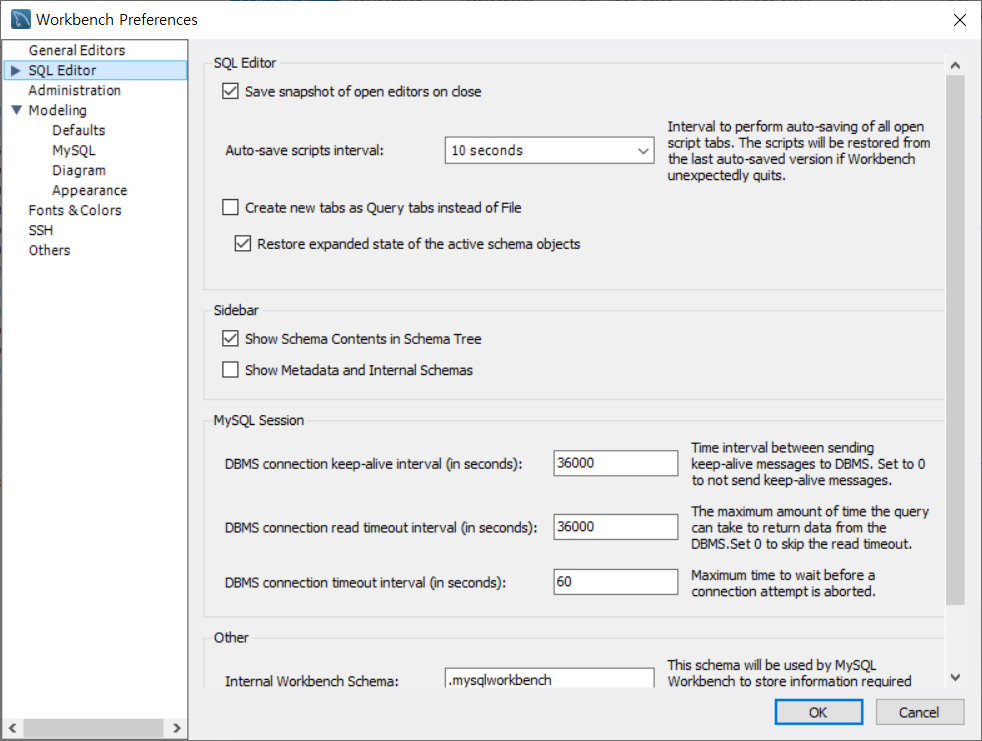This screenshot has height=741, width=982.
Task: Click the tree's right scroll arrow
Action: coord(177,728)
